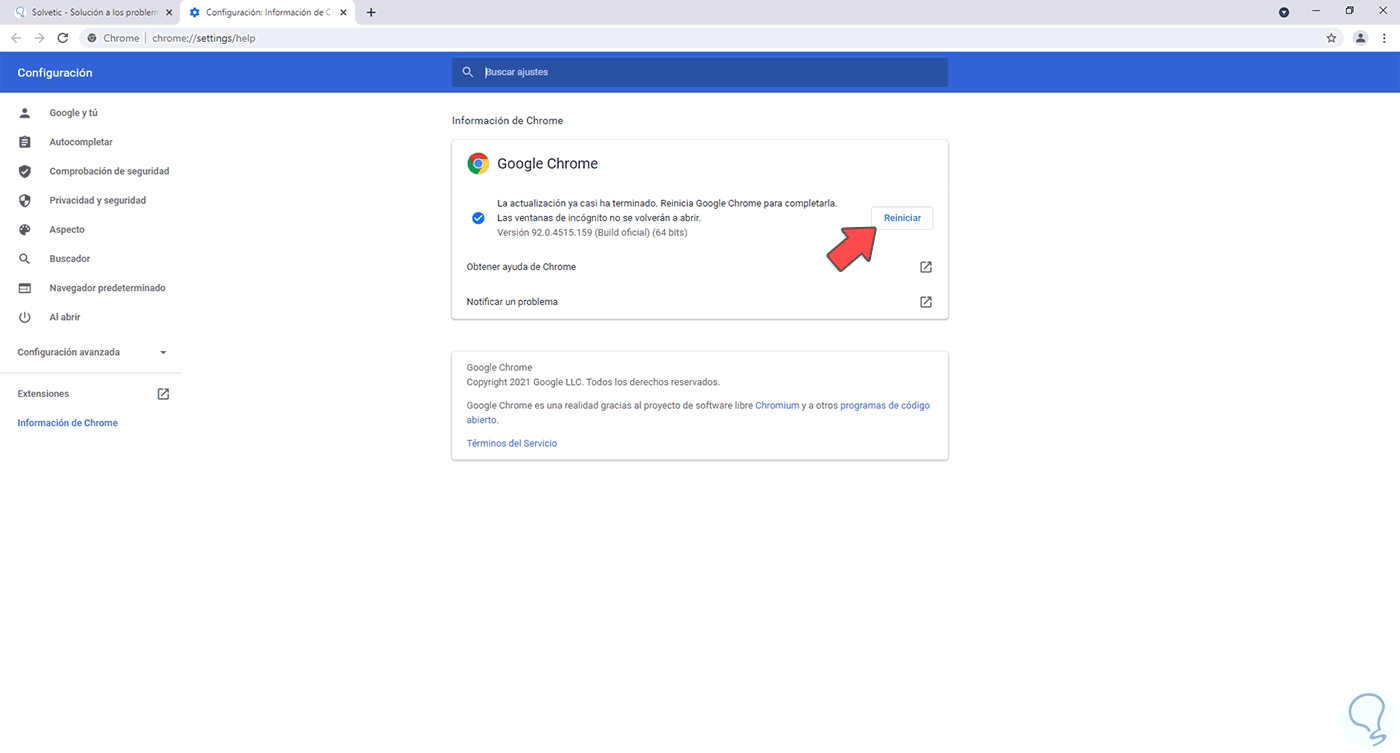
Task: Click the shield icon beside Privacidad
Action: click(25, 200)
